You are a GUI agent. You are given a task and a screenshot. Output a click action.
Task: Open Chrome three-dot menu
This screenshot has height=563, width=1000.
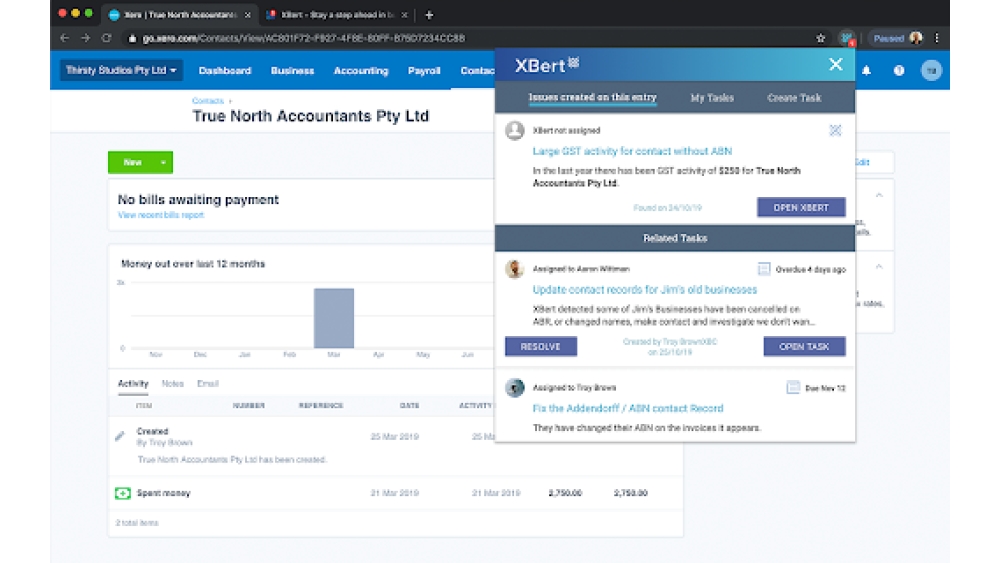pos(937,38)
